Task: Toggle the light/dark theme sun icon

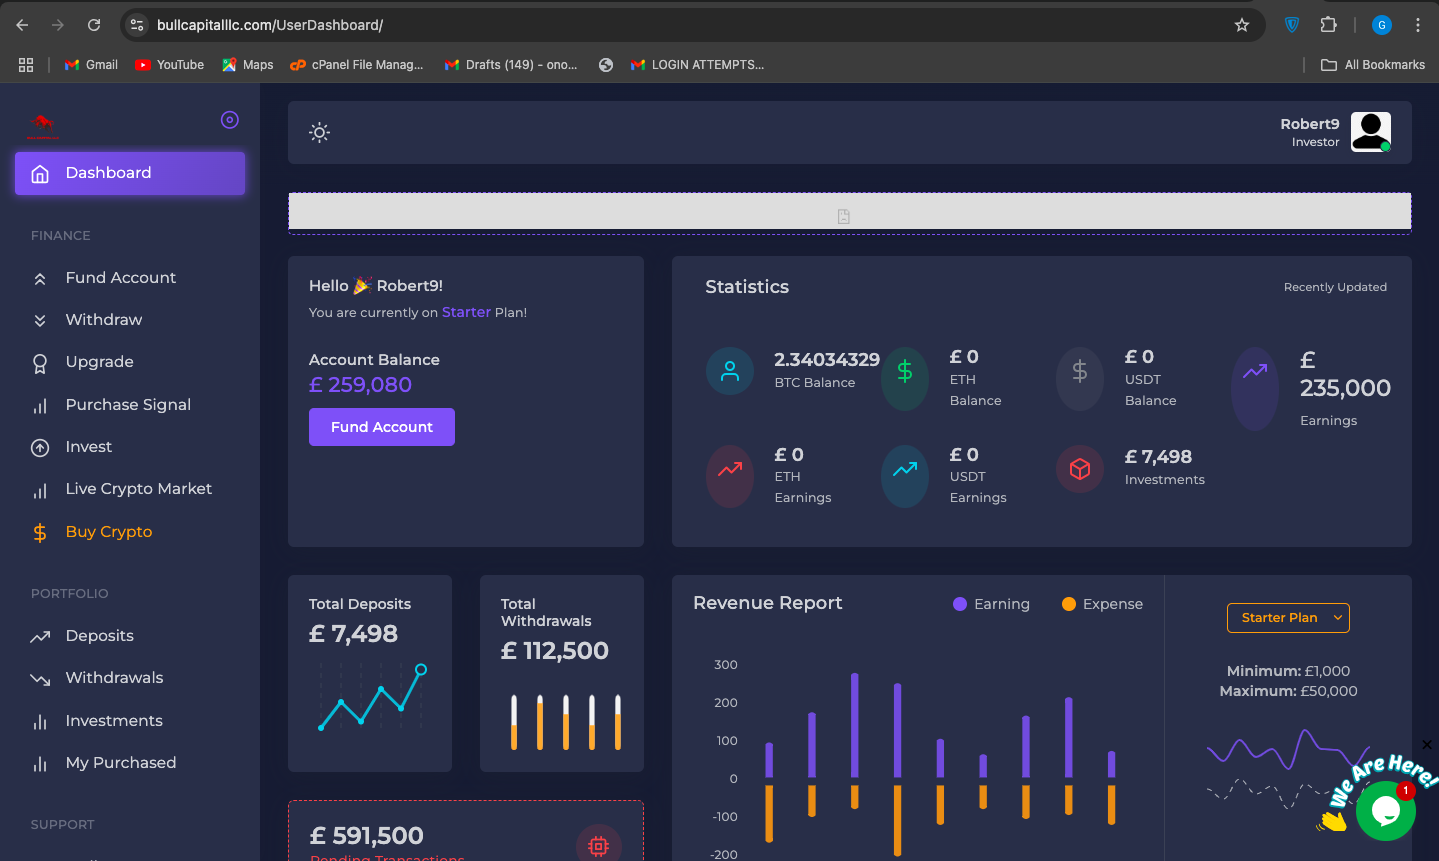Action: click(x=319, y=132)
